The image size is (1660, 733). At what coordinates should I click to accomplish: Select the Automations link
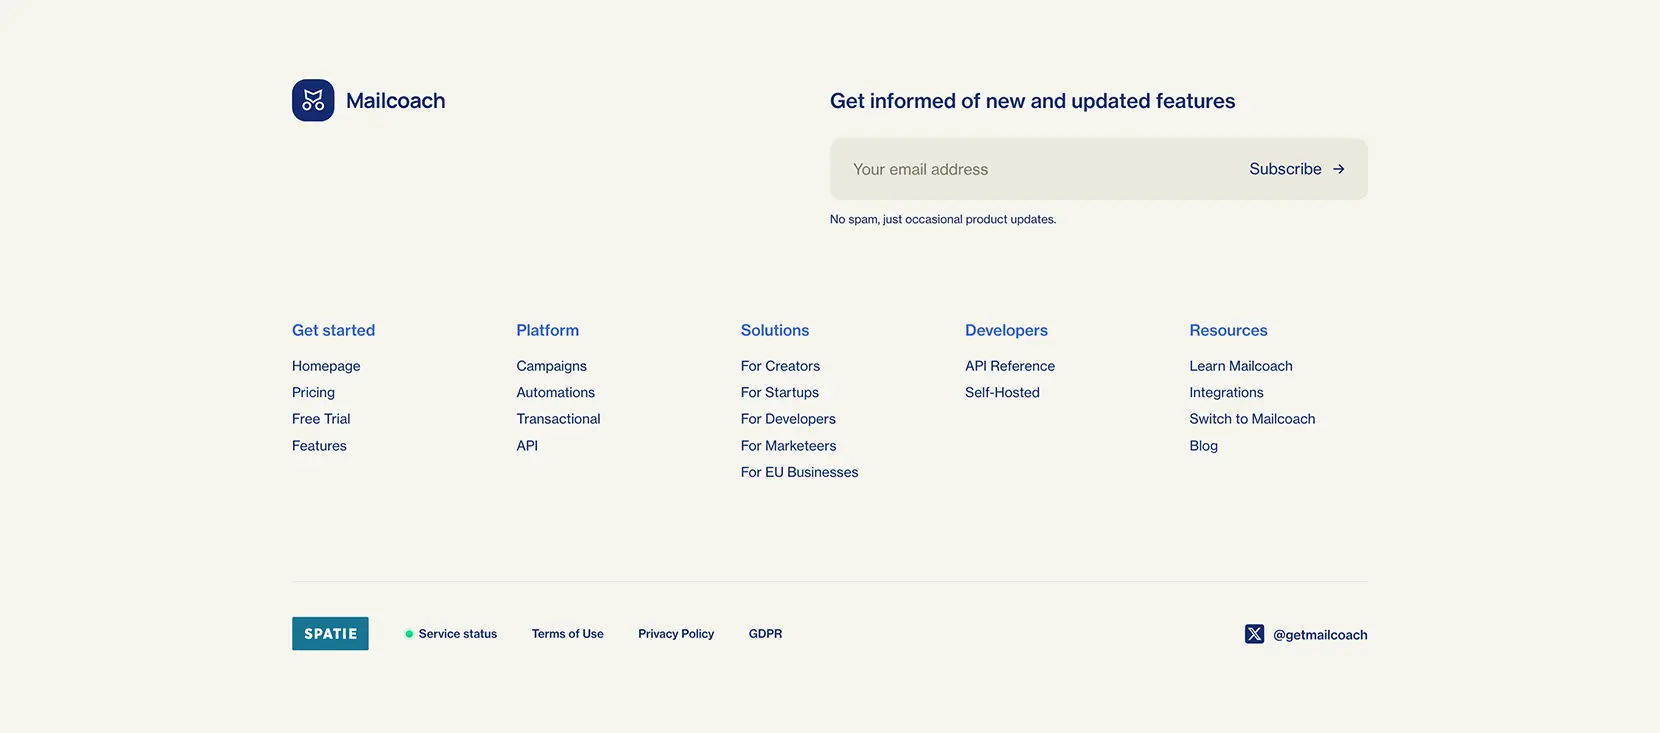click(x=555, y=393)
